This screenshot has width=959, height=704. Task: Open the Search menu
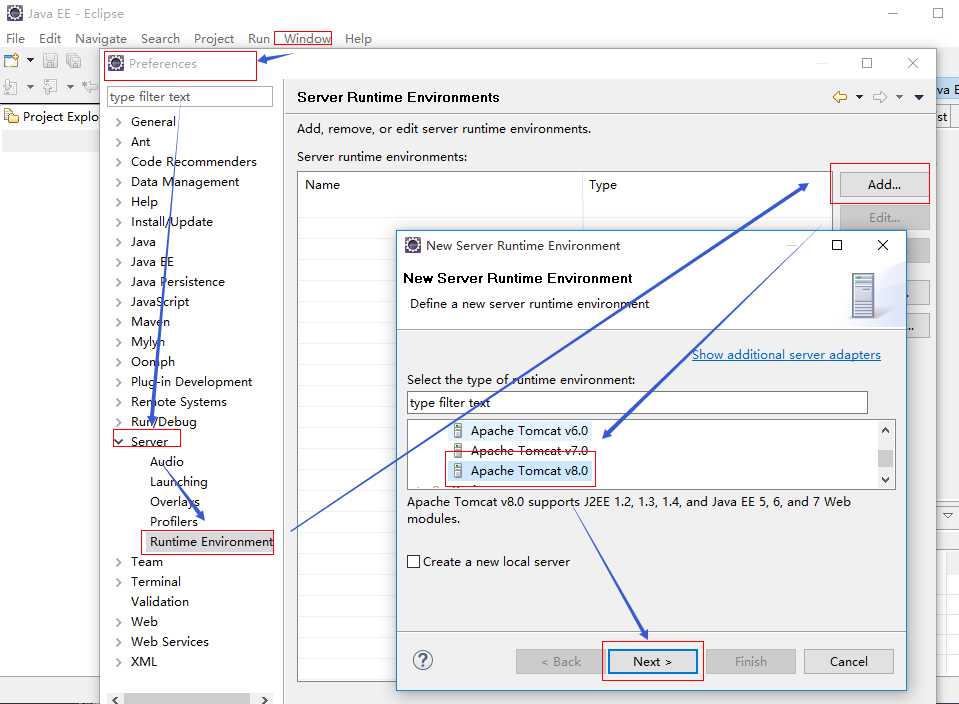tap(160, 39)
